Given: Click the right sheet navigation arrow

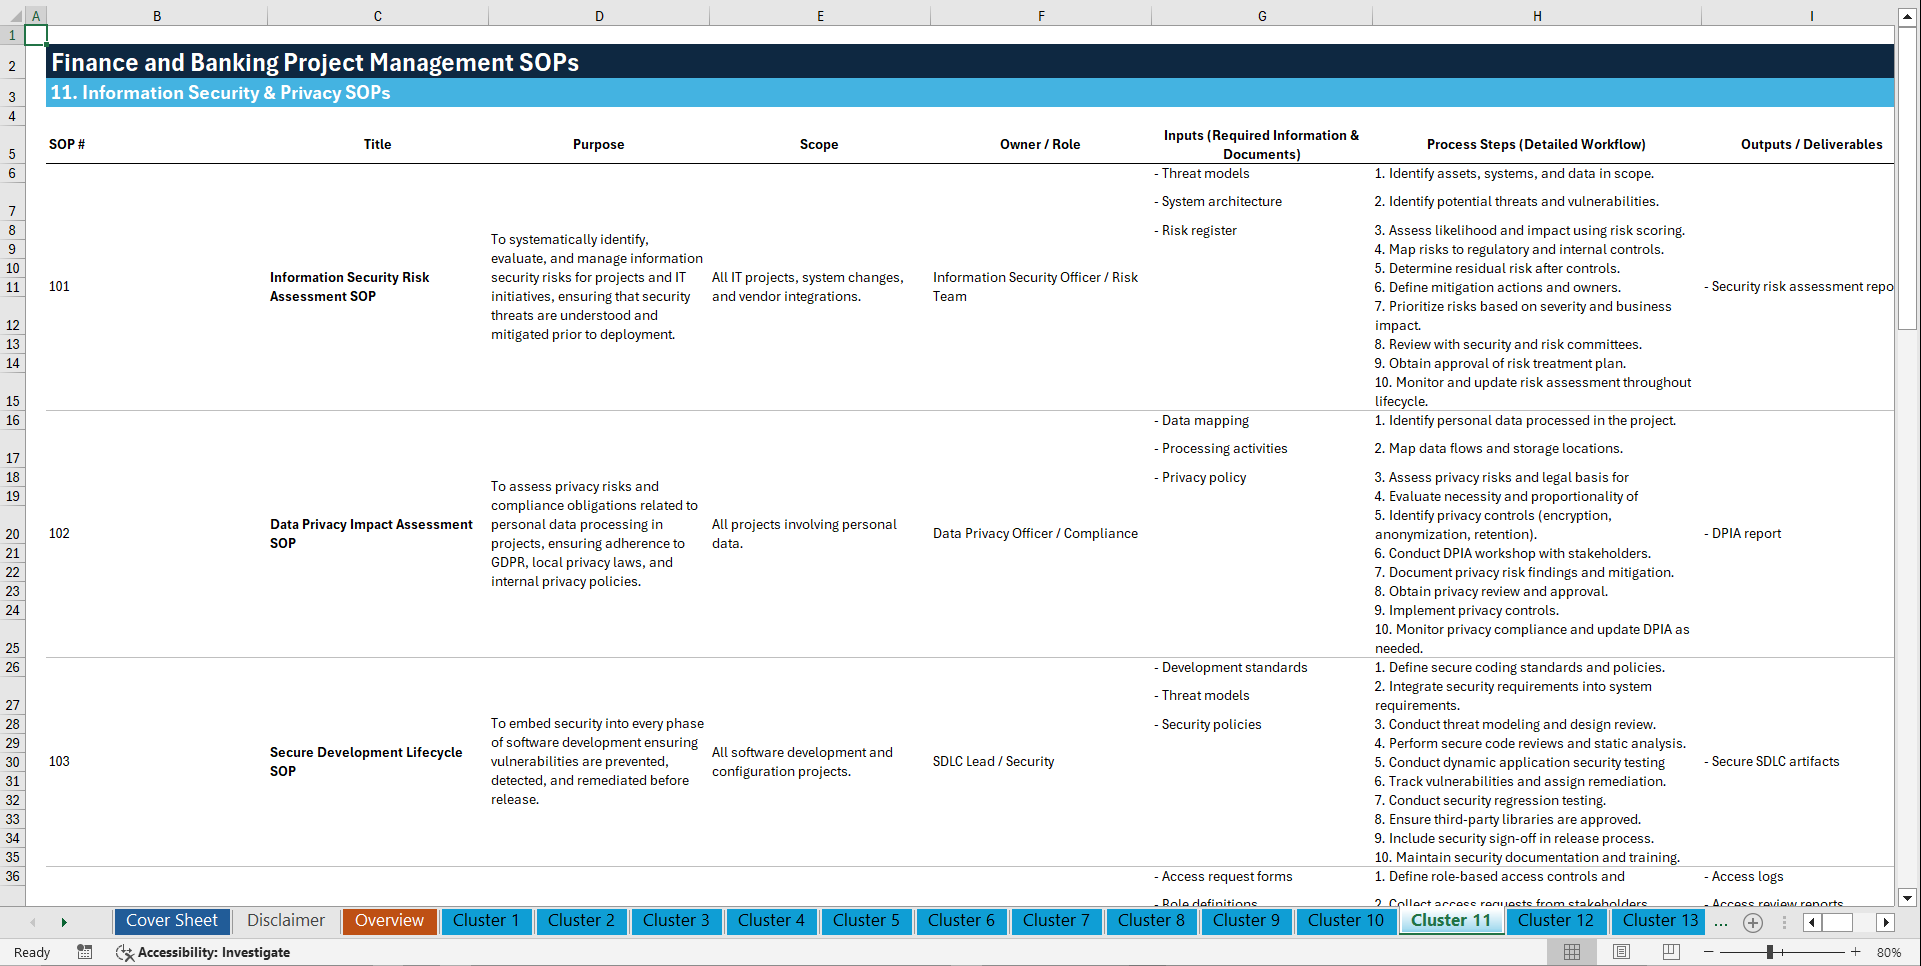Looking at the screenshot, I should pyautogui.click(x=64, y=922).
